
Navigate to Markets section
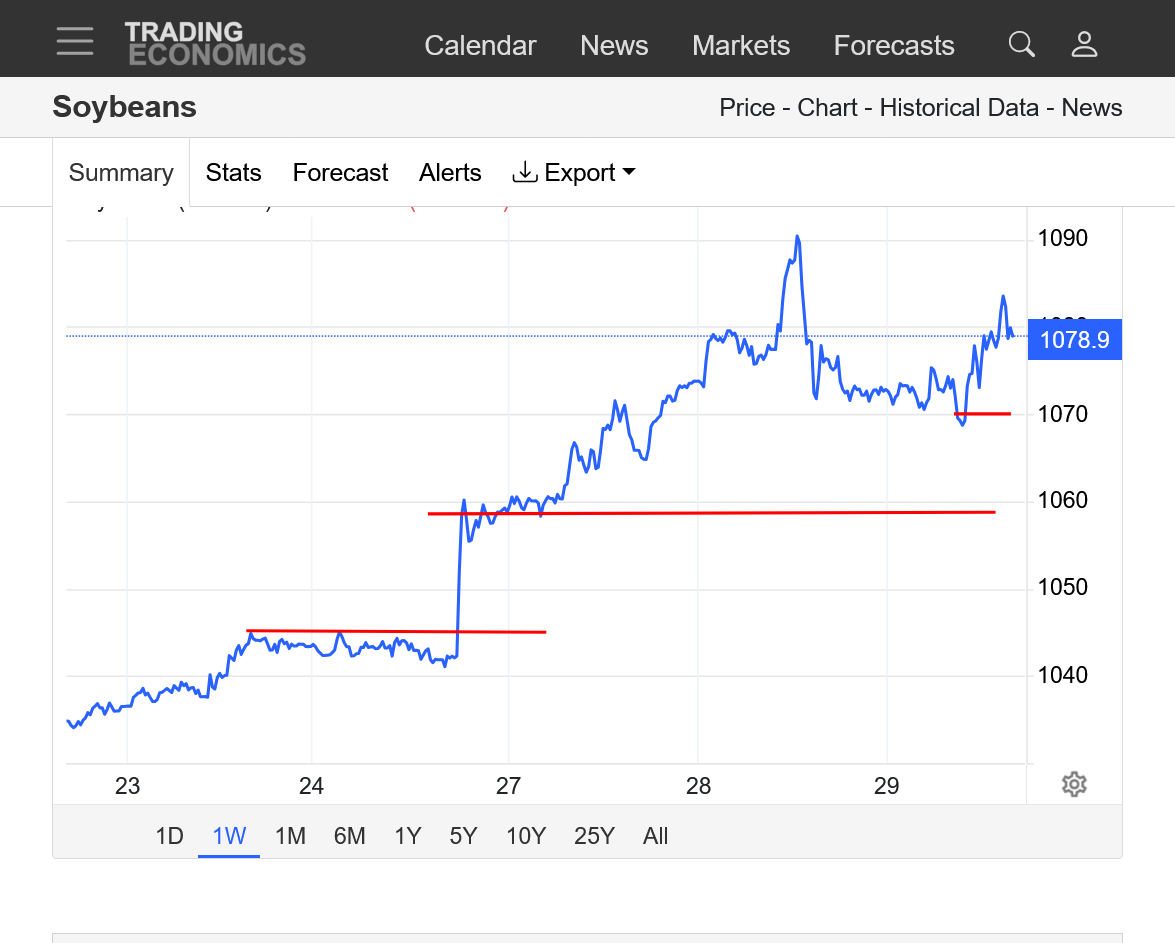(741, 46)
